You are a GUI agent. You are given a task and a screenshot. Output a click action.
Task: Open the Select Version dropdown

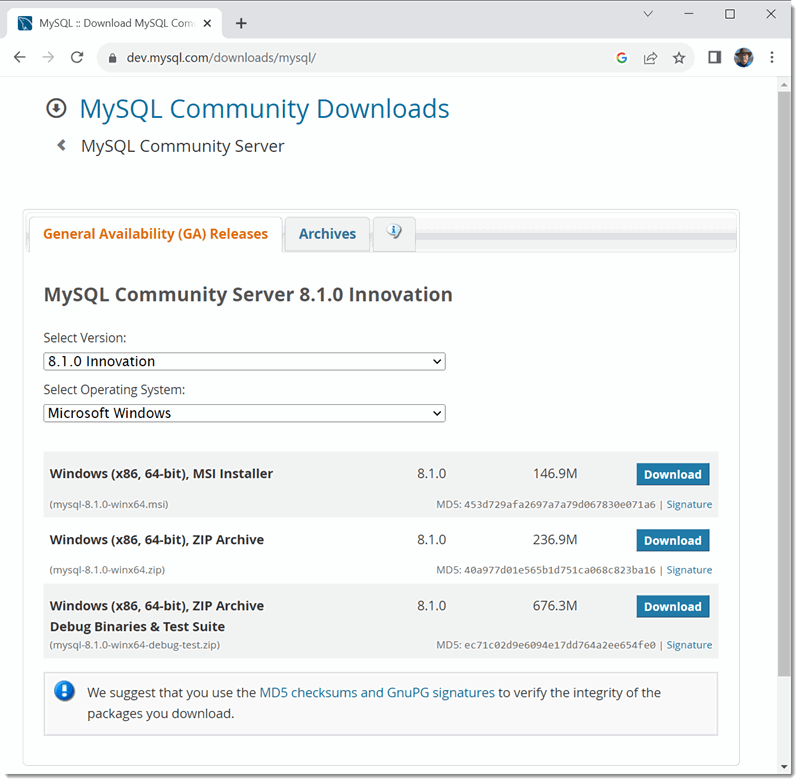coord(244,362)
